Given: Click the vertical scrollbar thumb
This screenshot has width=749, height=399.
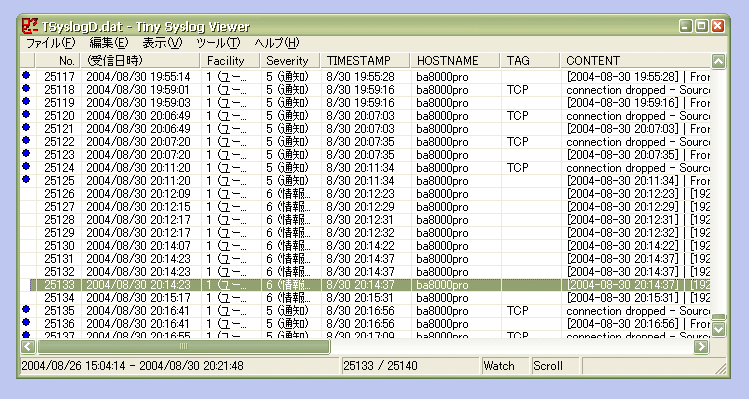Looking at the screenshot, I should point(718,318).
